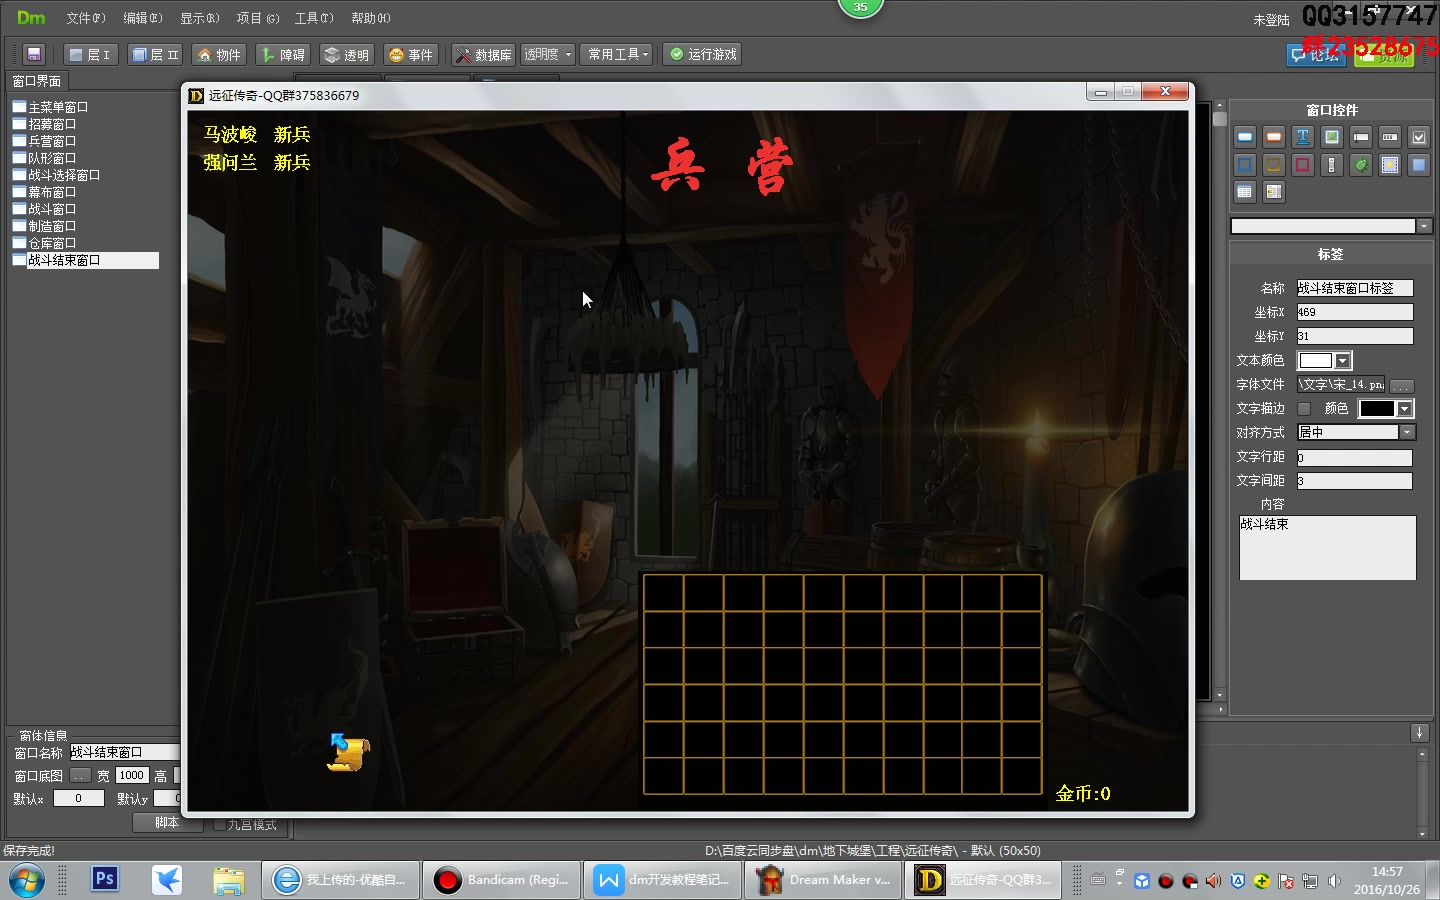Select 仓库窗口 in the window list
This screenshot has width=1440, height=900.
(52, 243)
